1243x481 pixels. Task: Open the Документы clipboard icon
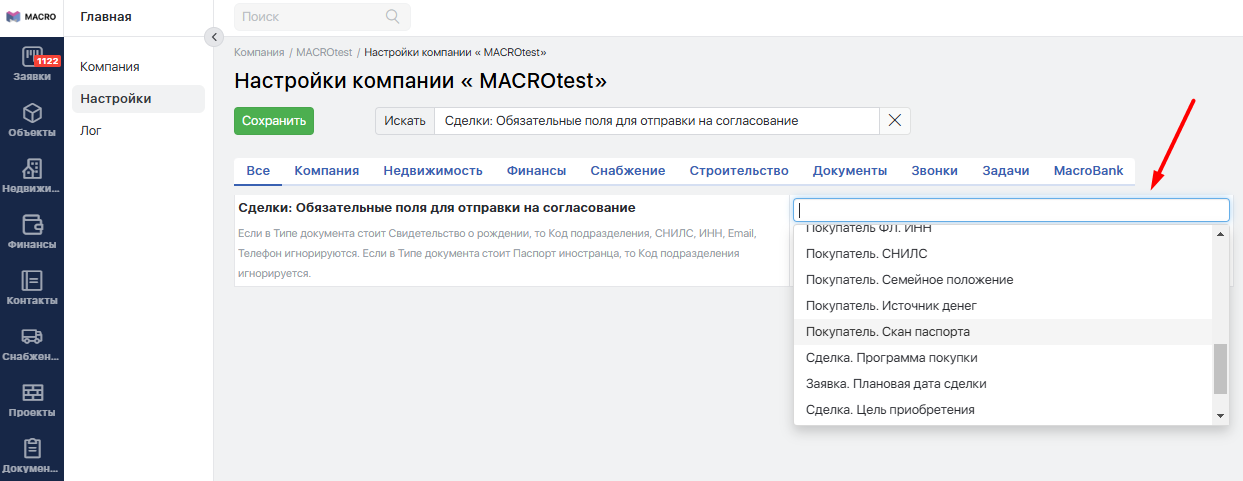pos(32,449)
